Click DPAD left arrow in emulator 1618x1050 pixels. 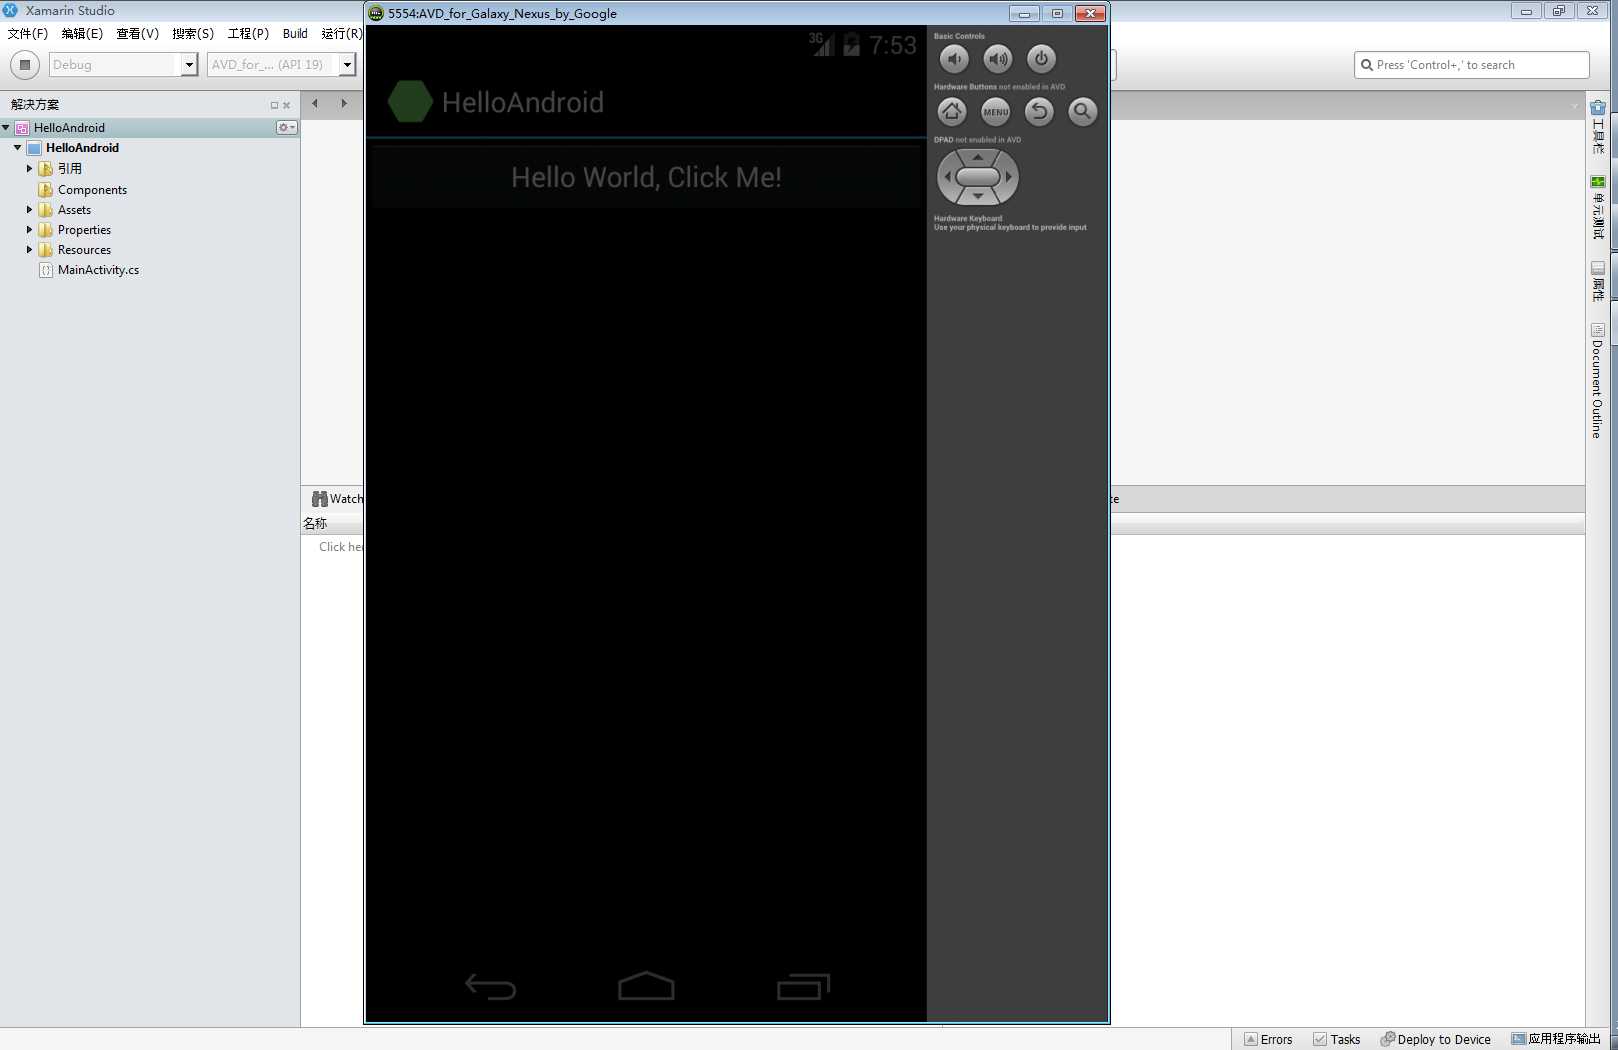pyautogui.click(x=947, y=177)
